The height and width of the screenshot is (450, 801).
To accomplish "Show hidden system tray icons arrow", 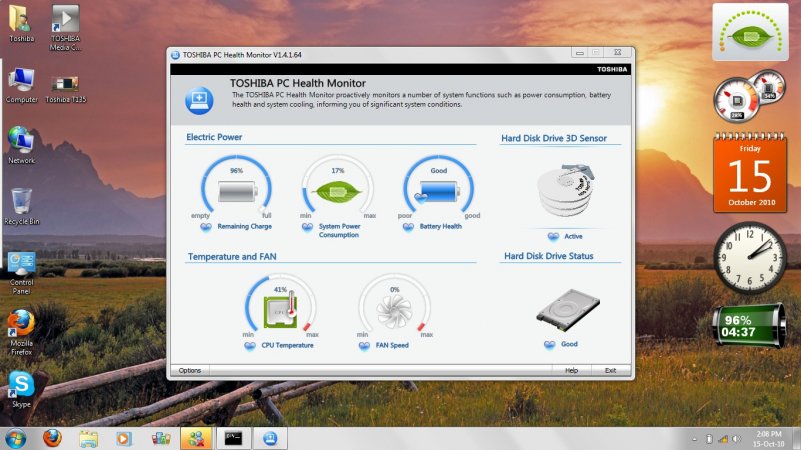I will 695,439.
